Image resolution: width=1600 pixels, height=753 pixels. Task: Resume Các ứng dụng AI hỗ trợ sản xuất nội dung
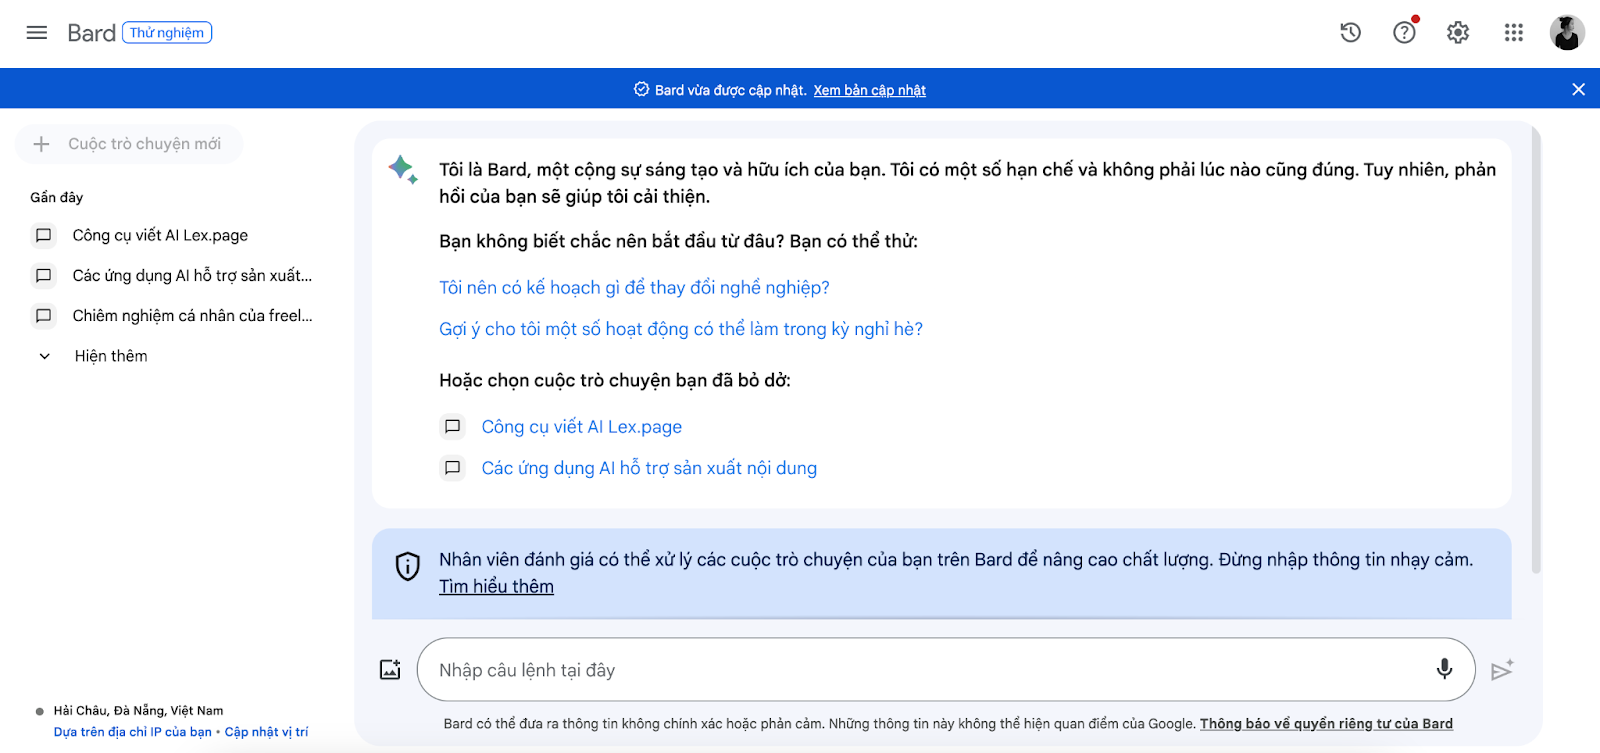pyautogui.click(x=649, y=468)
